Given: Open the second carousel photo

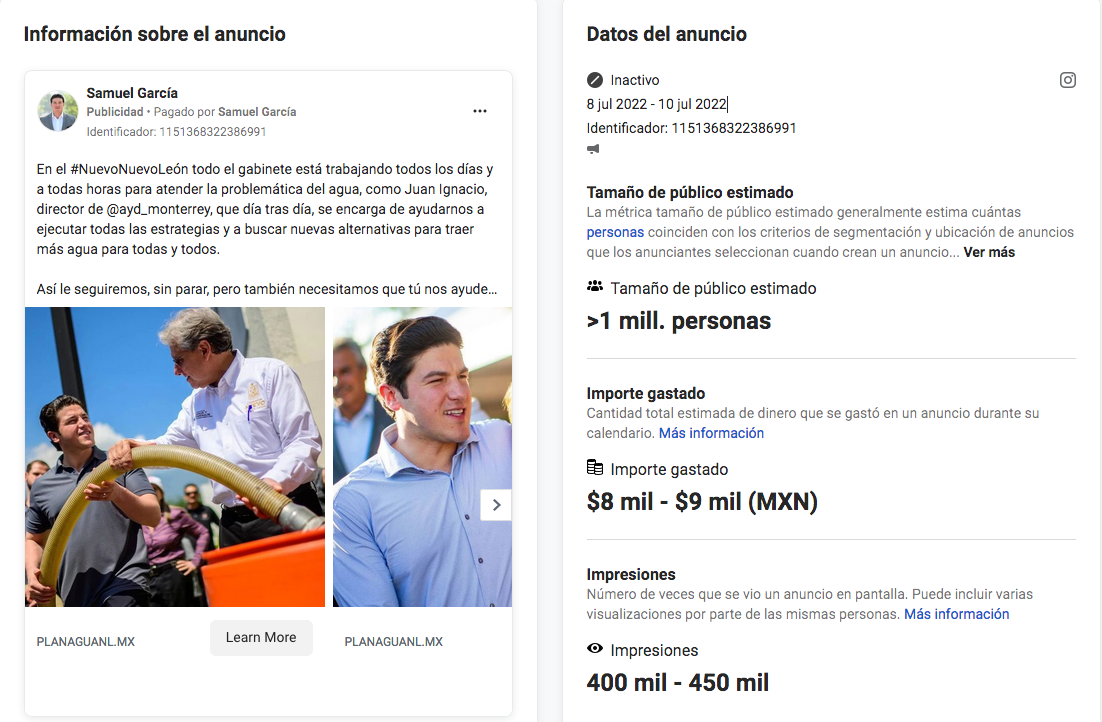Looking at the screenshot, I should click(422, 457).
